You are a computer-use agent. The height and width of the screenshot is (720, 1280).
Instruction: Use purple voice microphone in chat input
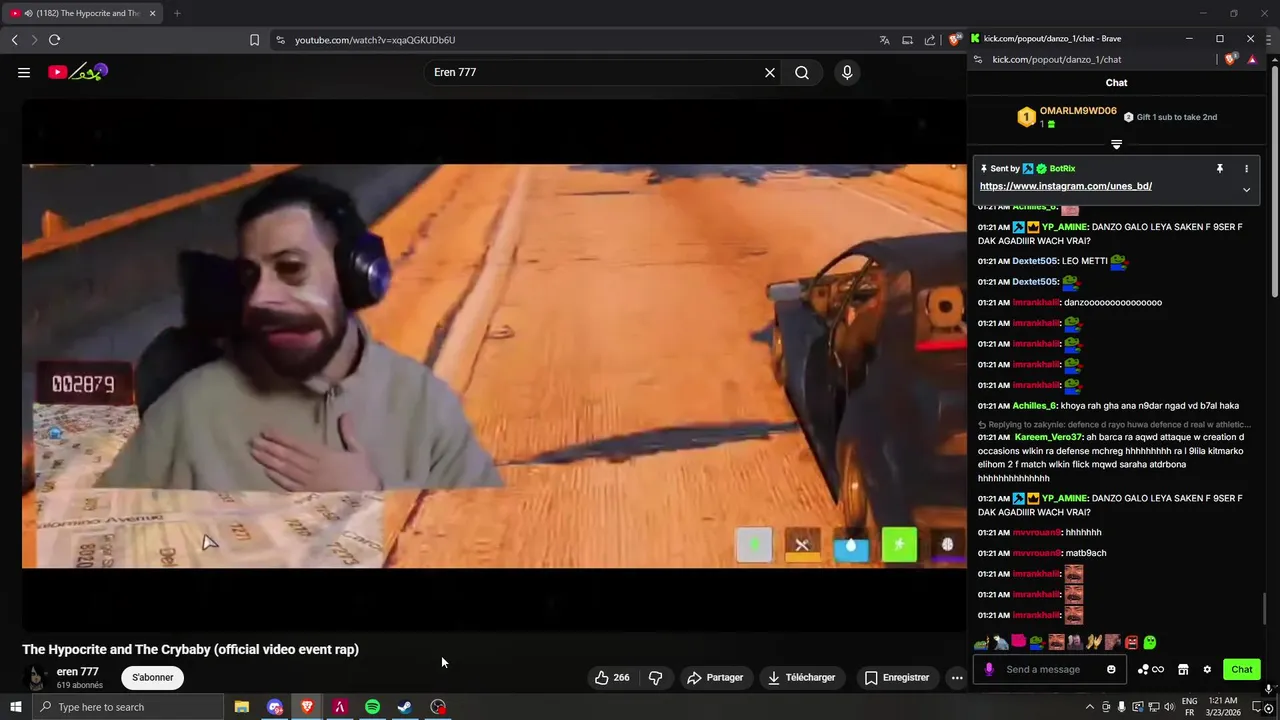(x=989, y=669)
